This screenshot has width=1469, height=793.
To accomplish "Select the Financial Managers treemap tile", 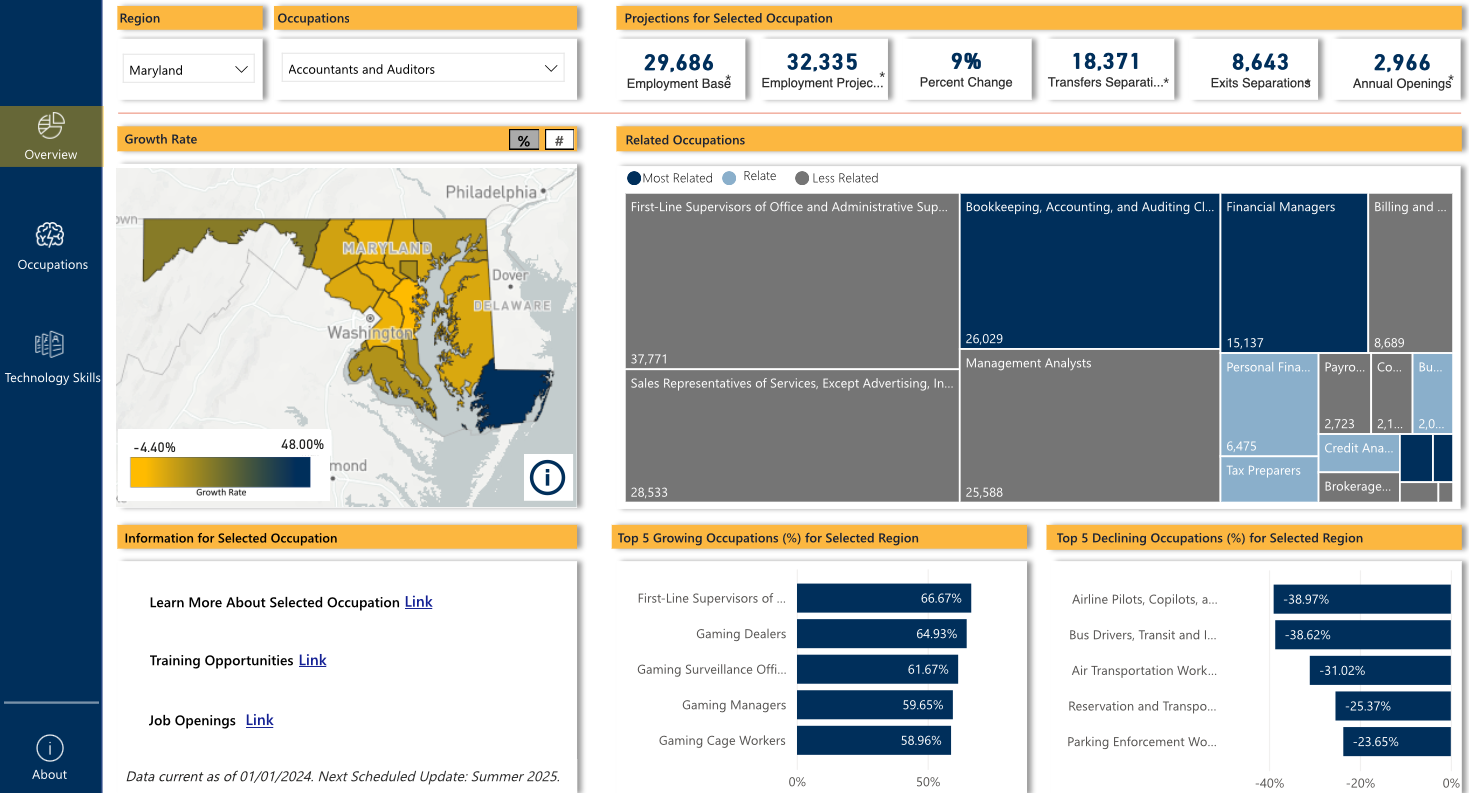I will [1293, 272].
